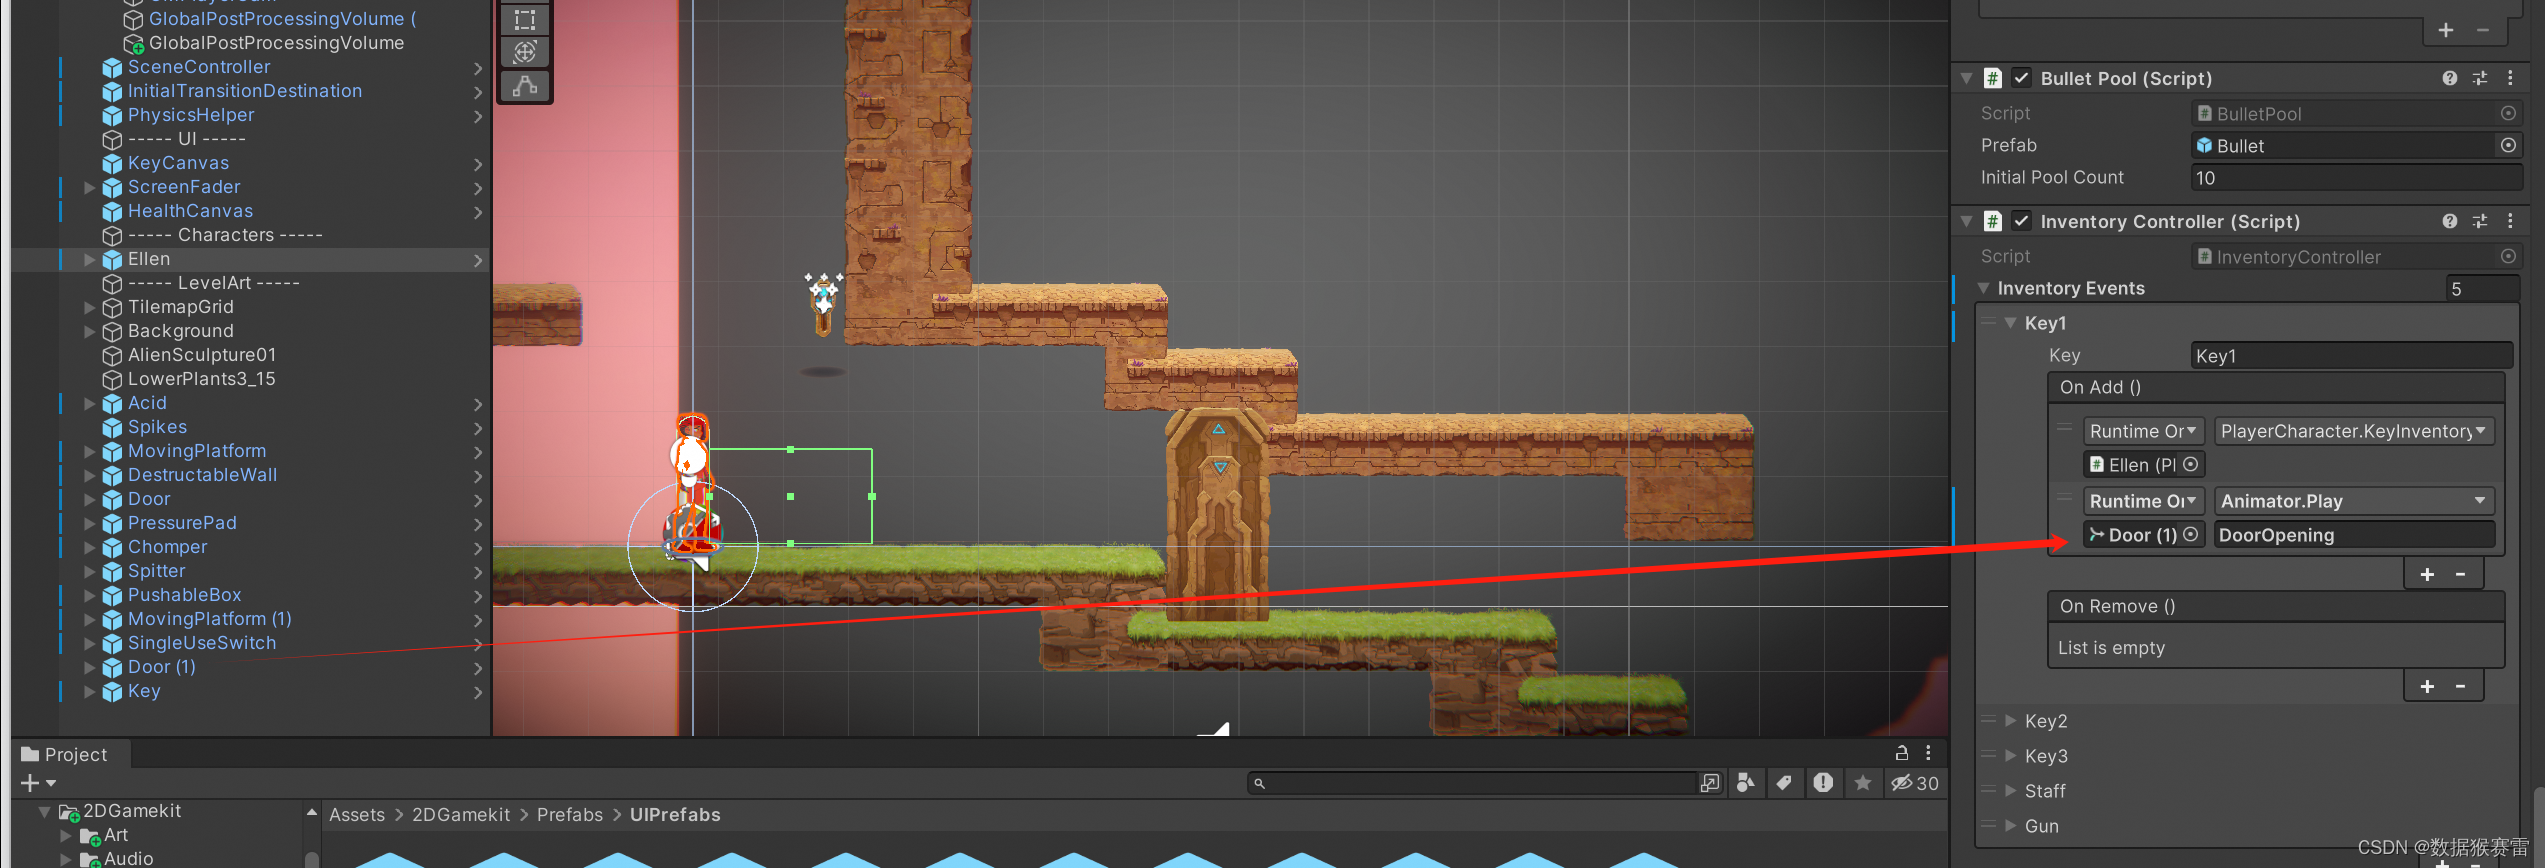Expand the Staff inventory event

(x=2010, y=790)
